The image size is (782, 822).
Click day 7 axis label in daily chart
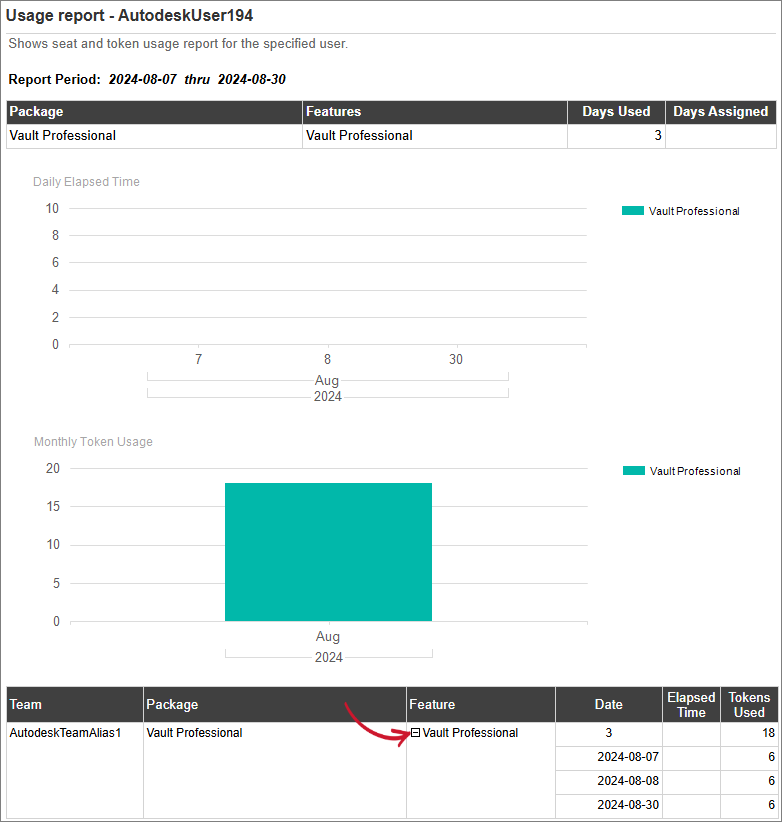pyautogui.click(x=198, y=359)
